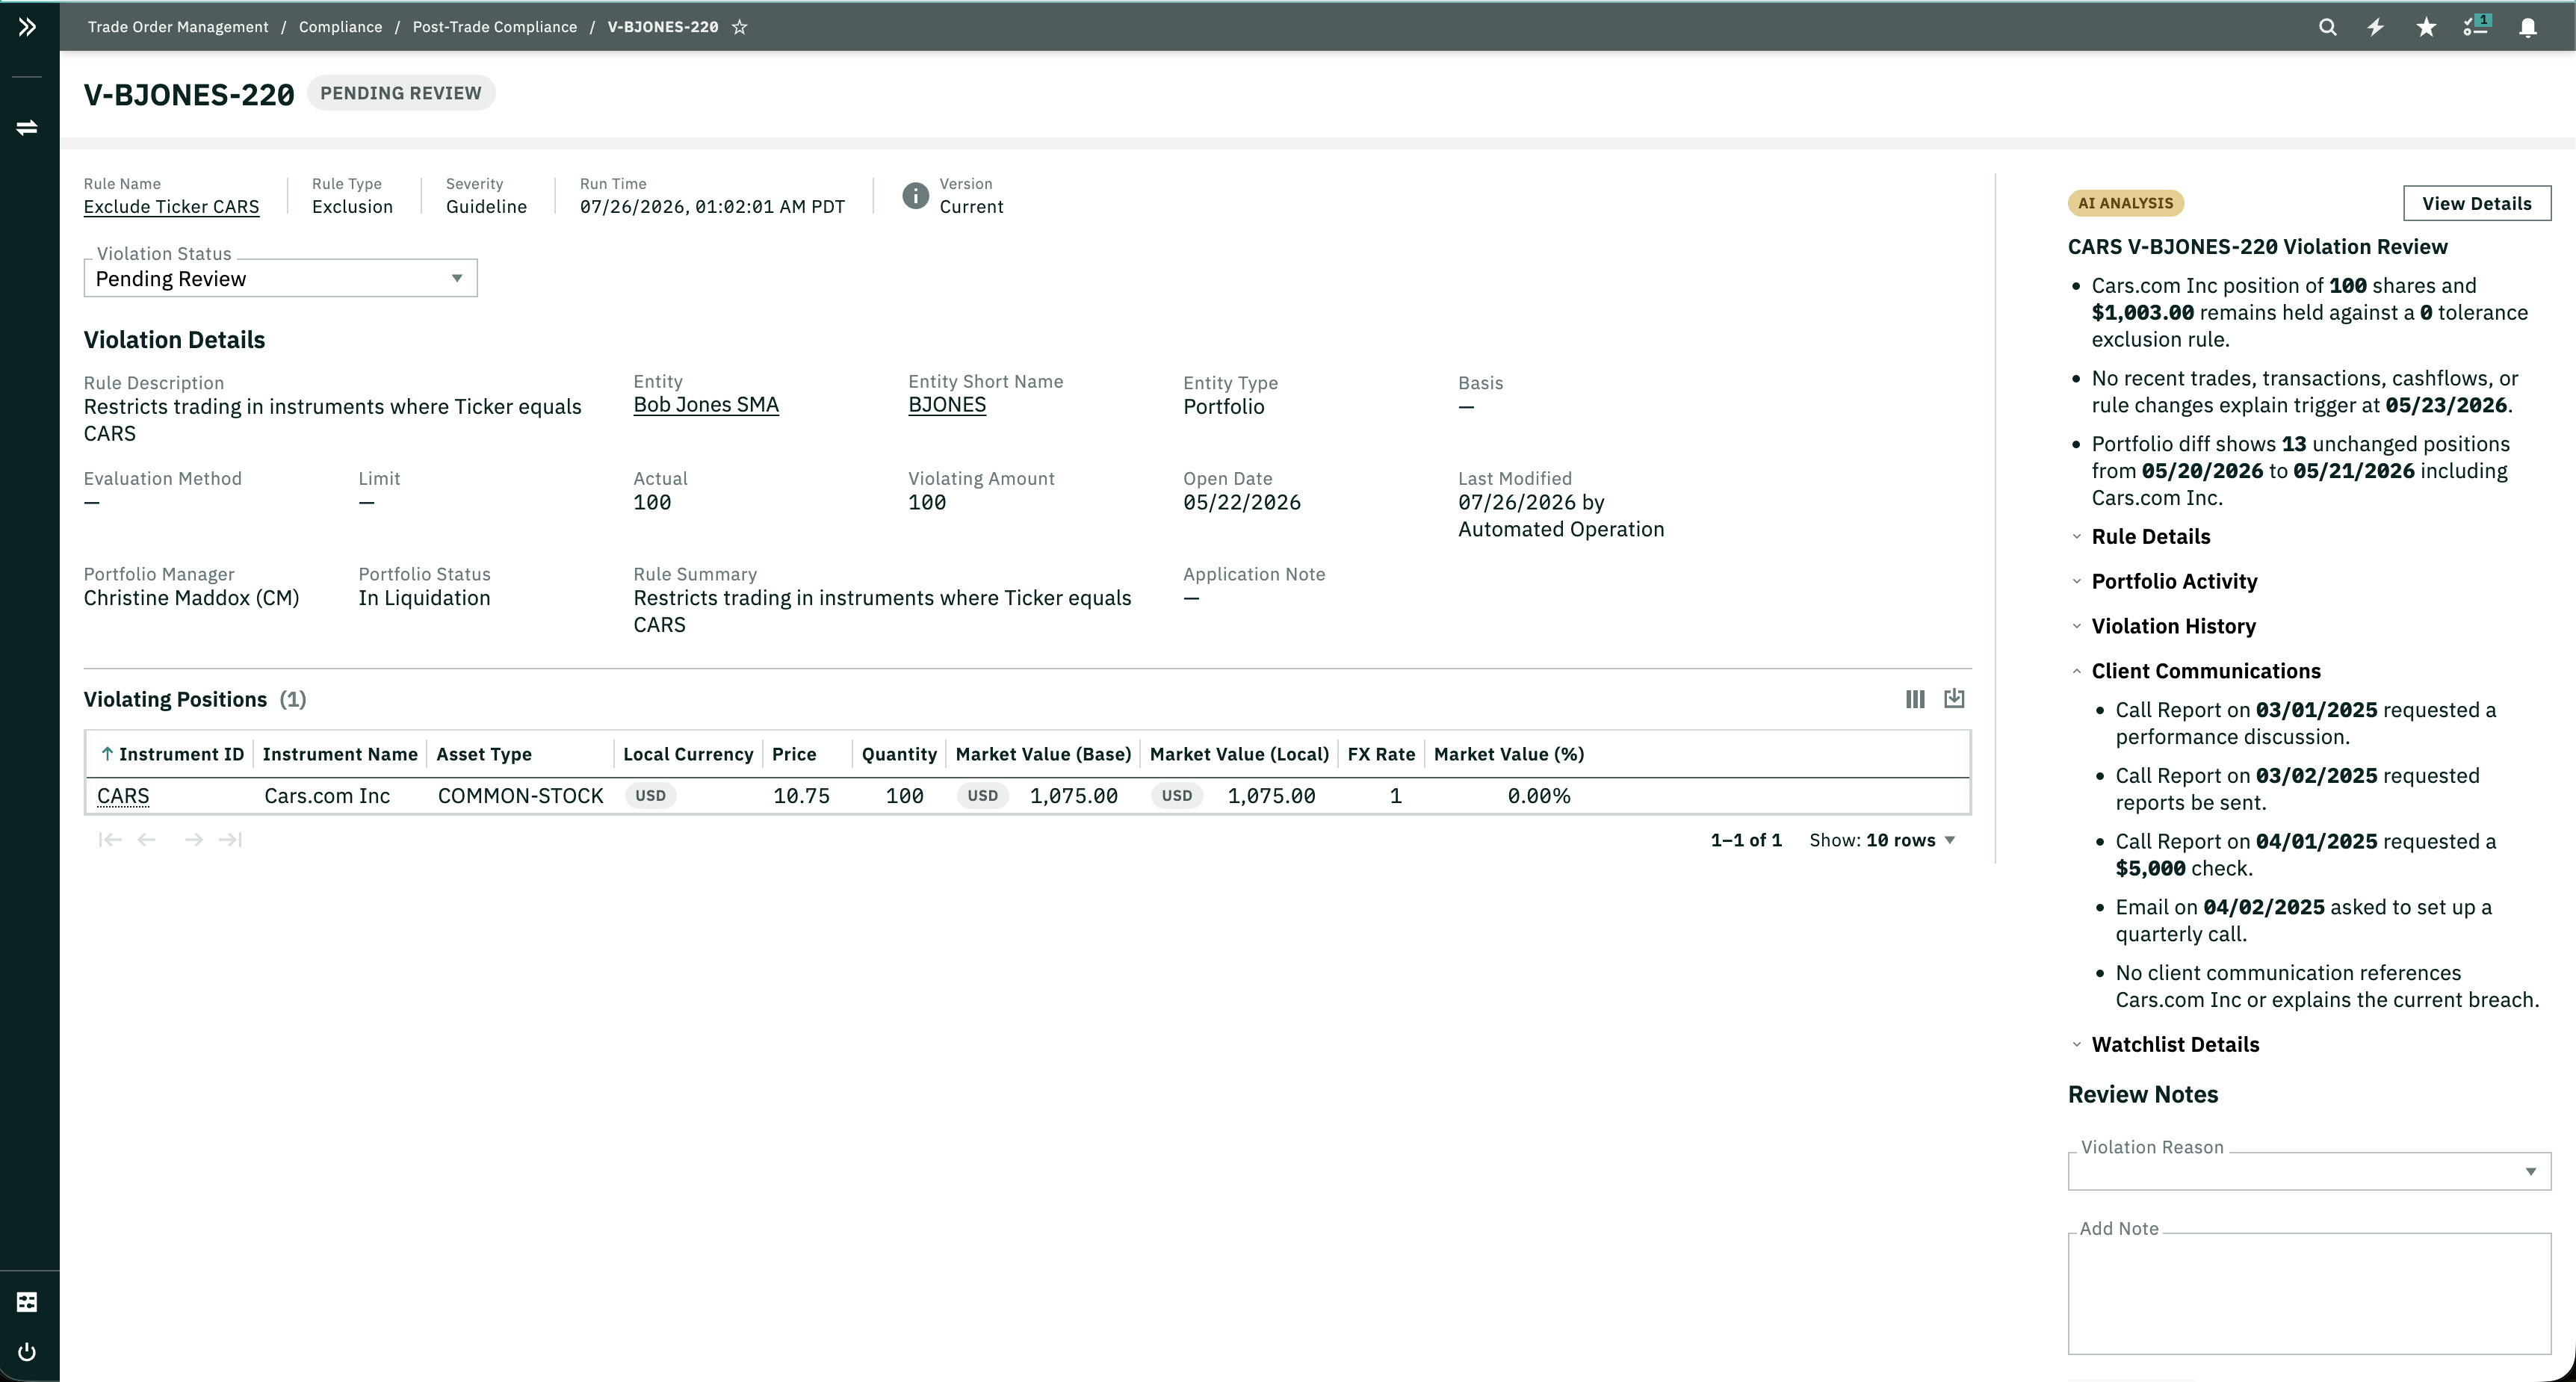Image resolution: width=2576 pixels, height=1382 pixels.
Task: Sort by the FX Rate column header
Action: point(1381,754)
